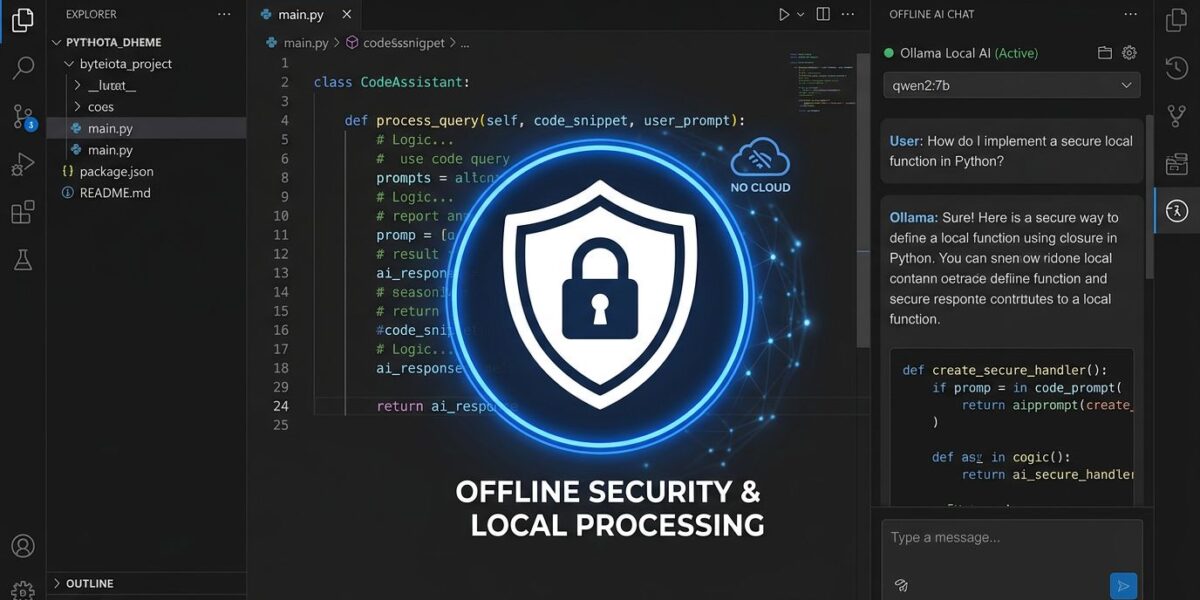Viewport: 1200px width, 600px height.
Task: Open the Search view in the activity bar
Action: [22, 68]
